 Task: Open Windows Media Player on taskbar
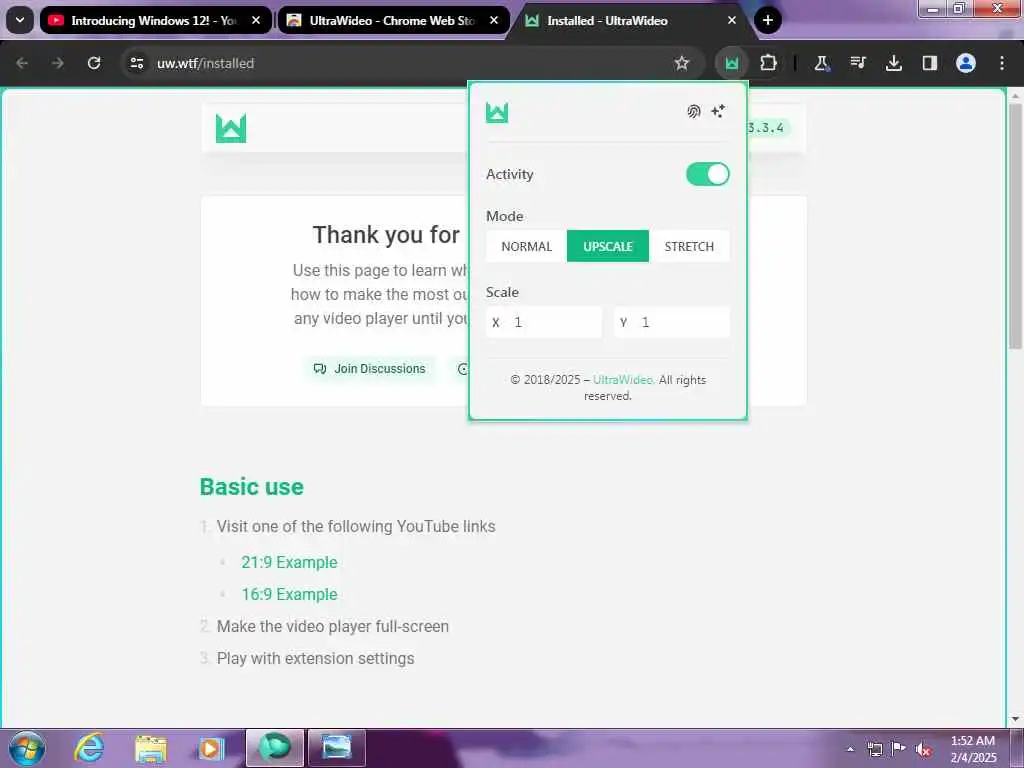click(x=212, y=748)
